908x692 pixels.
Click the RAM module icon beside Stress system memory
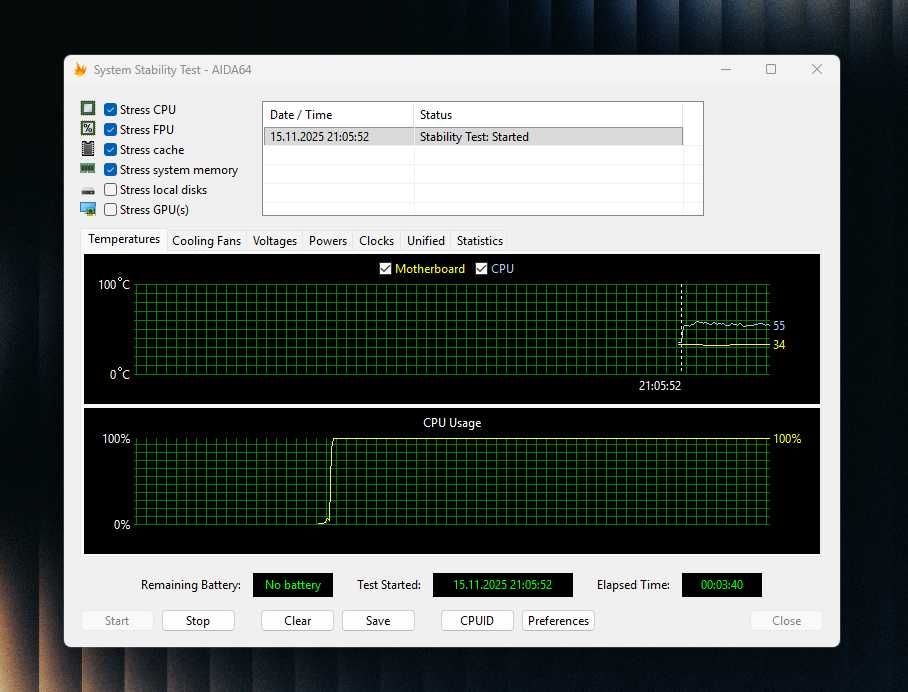pyautogui.click(x=87, y=169)
